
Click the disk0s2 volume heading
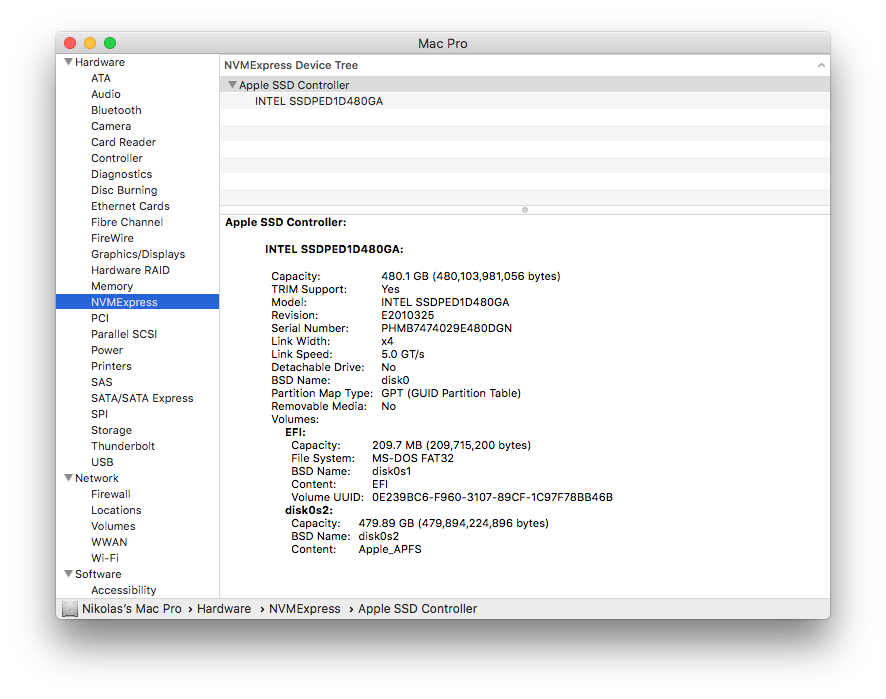309,510
